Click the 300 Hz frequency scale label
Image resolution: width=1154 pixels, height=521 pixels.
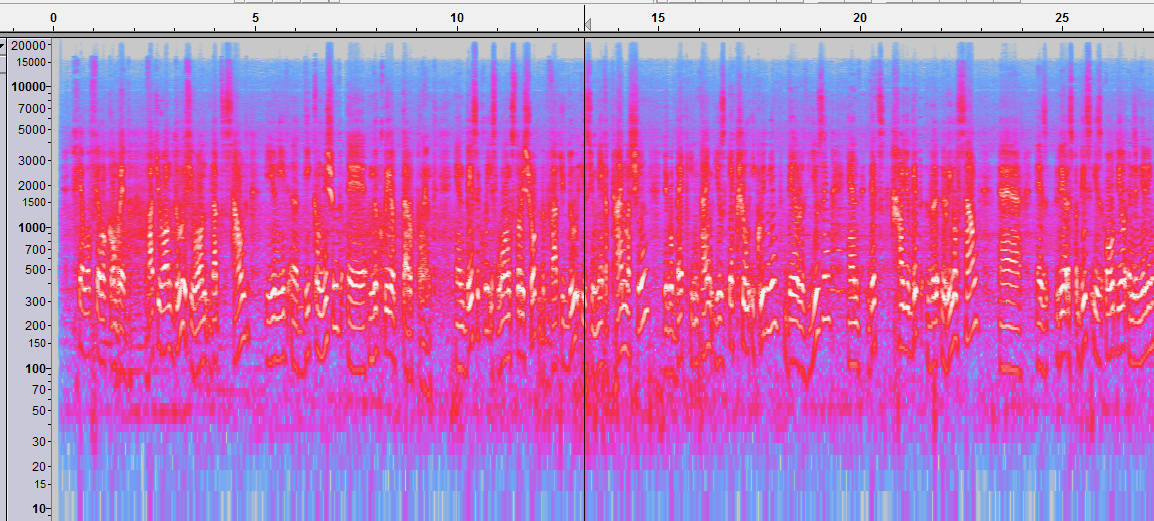click(x=36, y=301)
